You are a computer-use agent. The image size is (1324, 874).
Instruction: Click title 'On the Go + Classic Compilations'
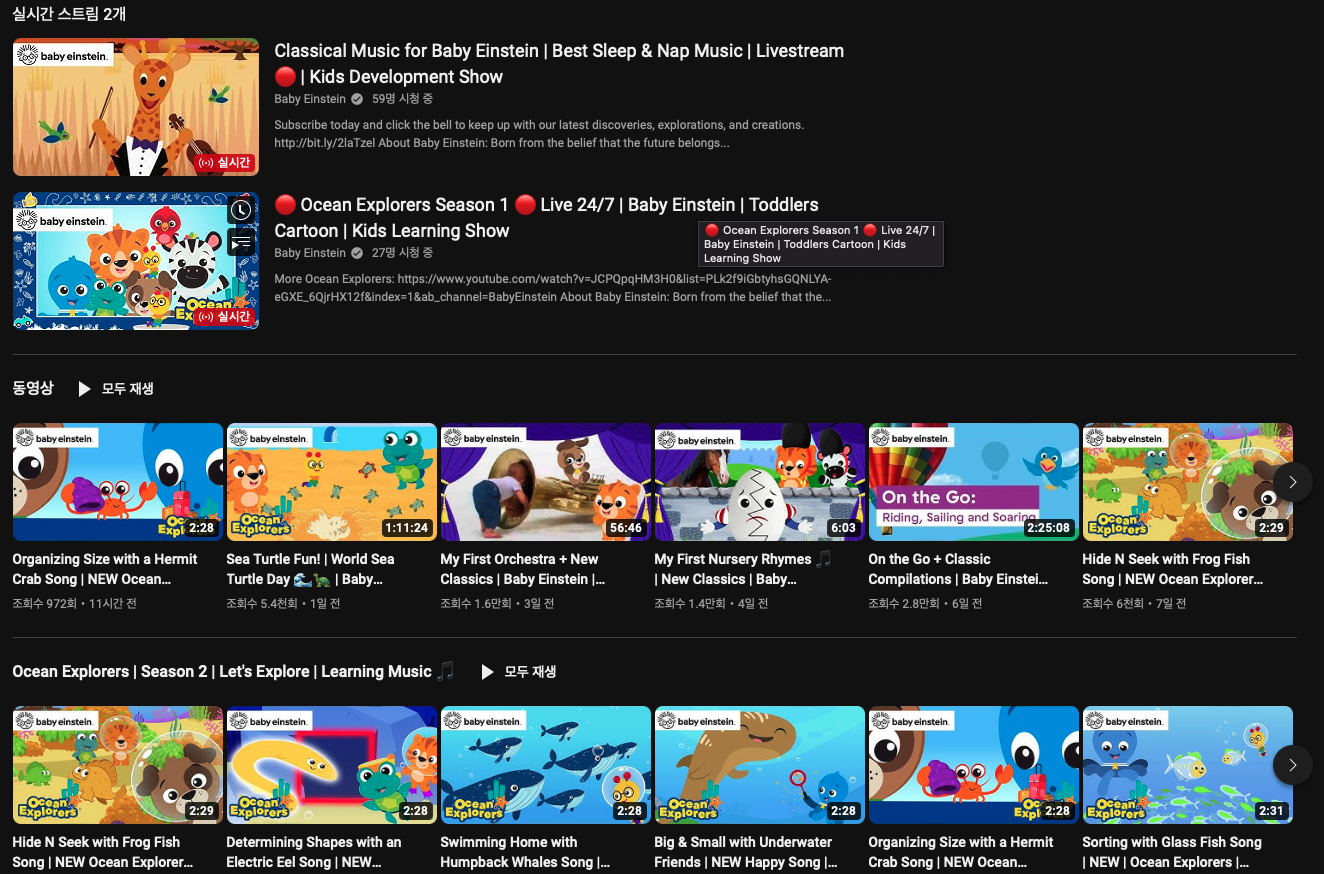coord(958,569)
